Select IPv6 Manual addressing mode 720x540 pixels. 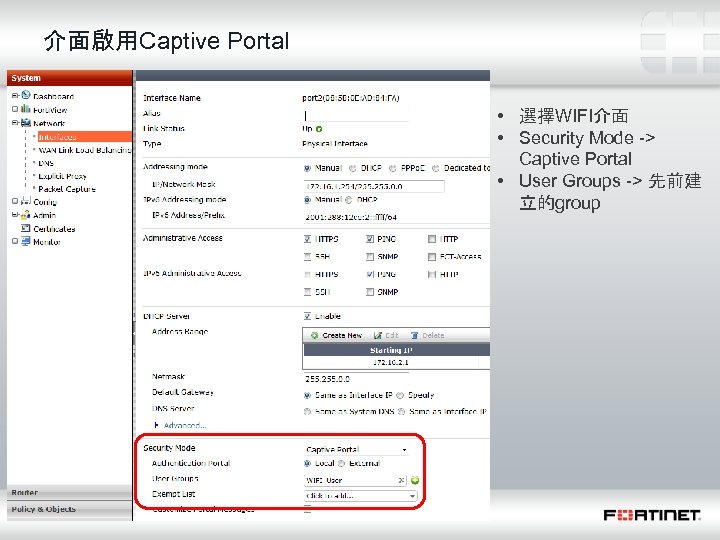(307, 200)
